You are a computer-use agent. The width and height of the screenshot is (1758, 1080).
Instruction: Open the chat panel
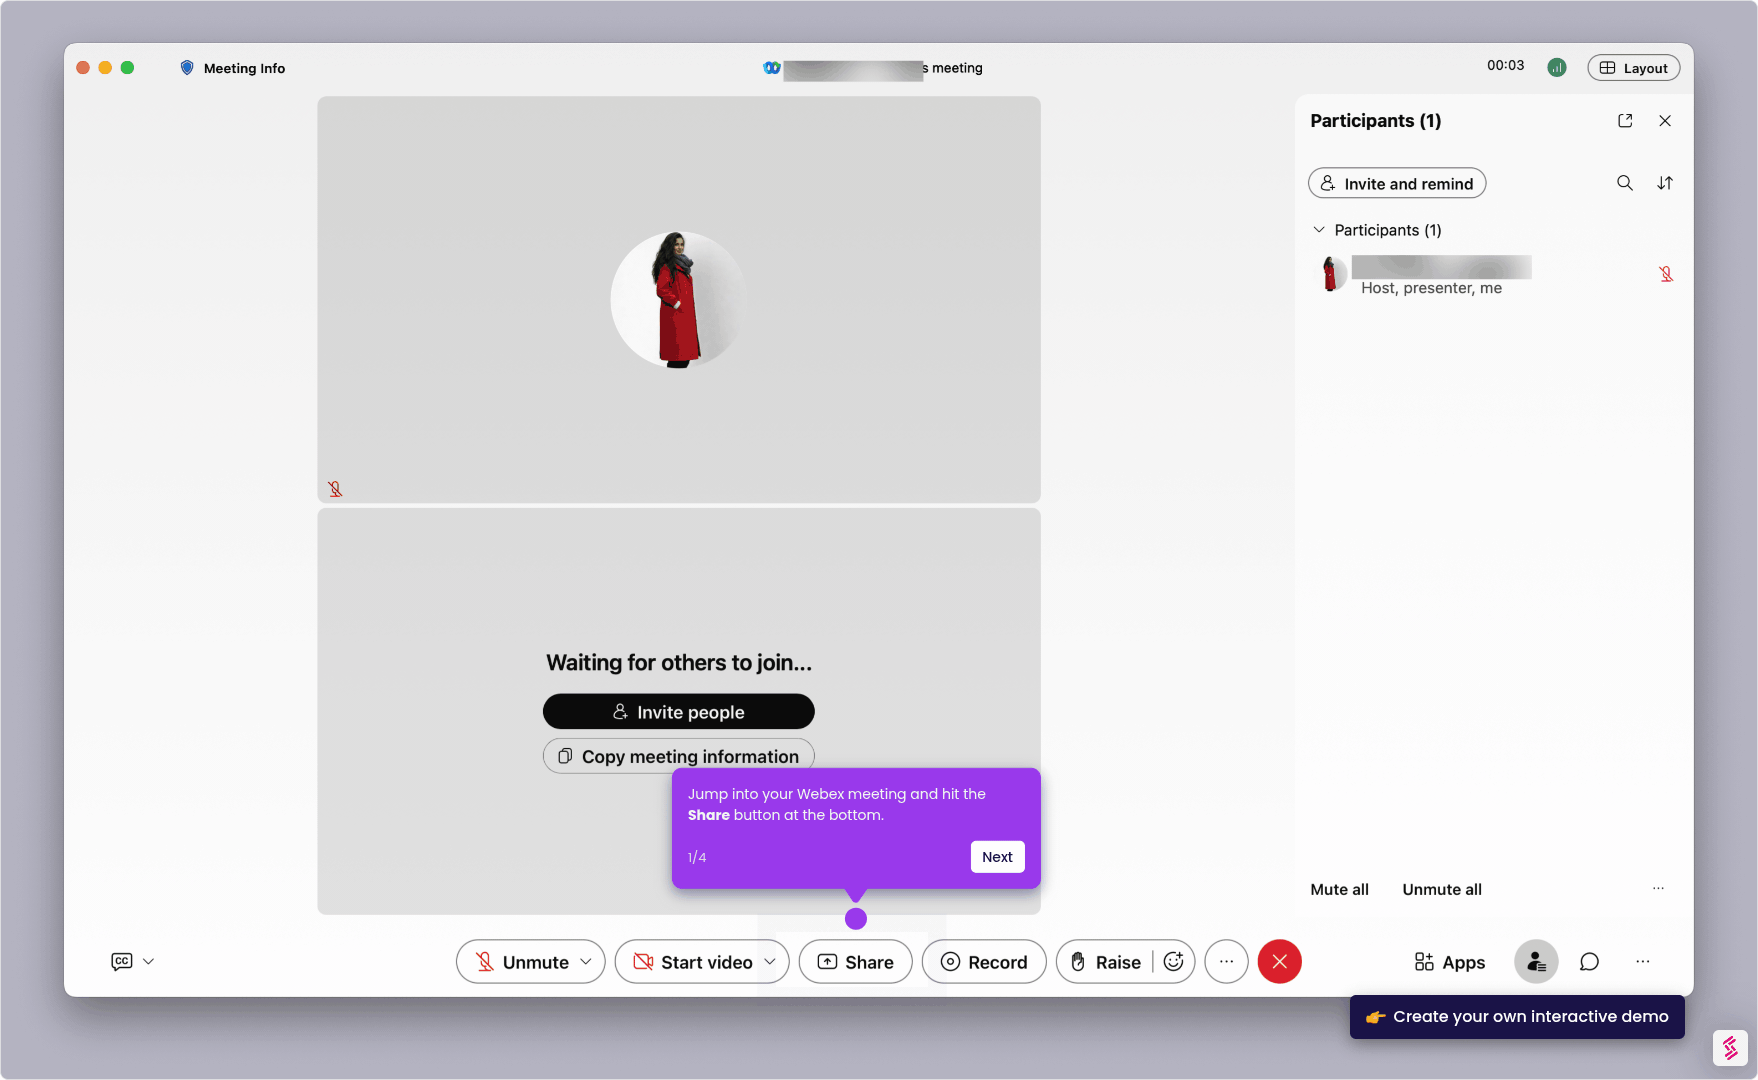(1589, 962)
